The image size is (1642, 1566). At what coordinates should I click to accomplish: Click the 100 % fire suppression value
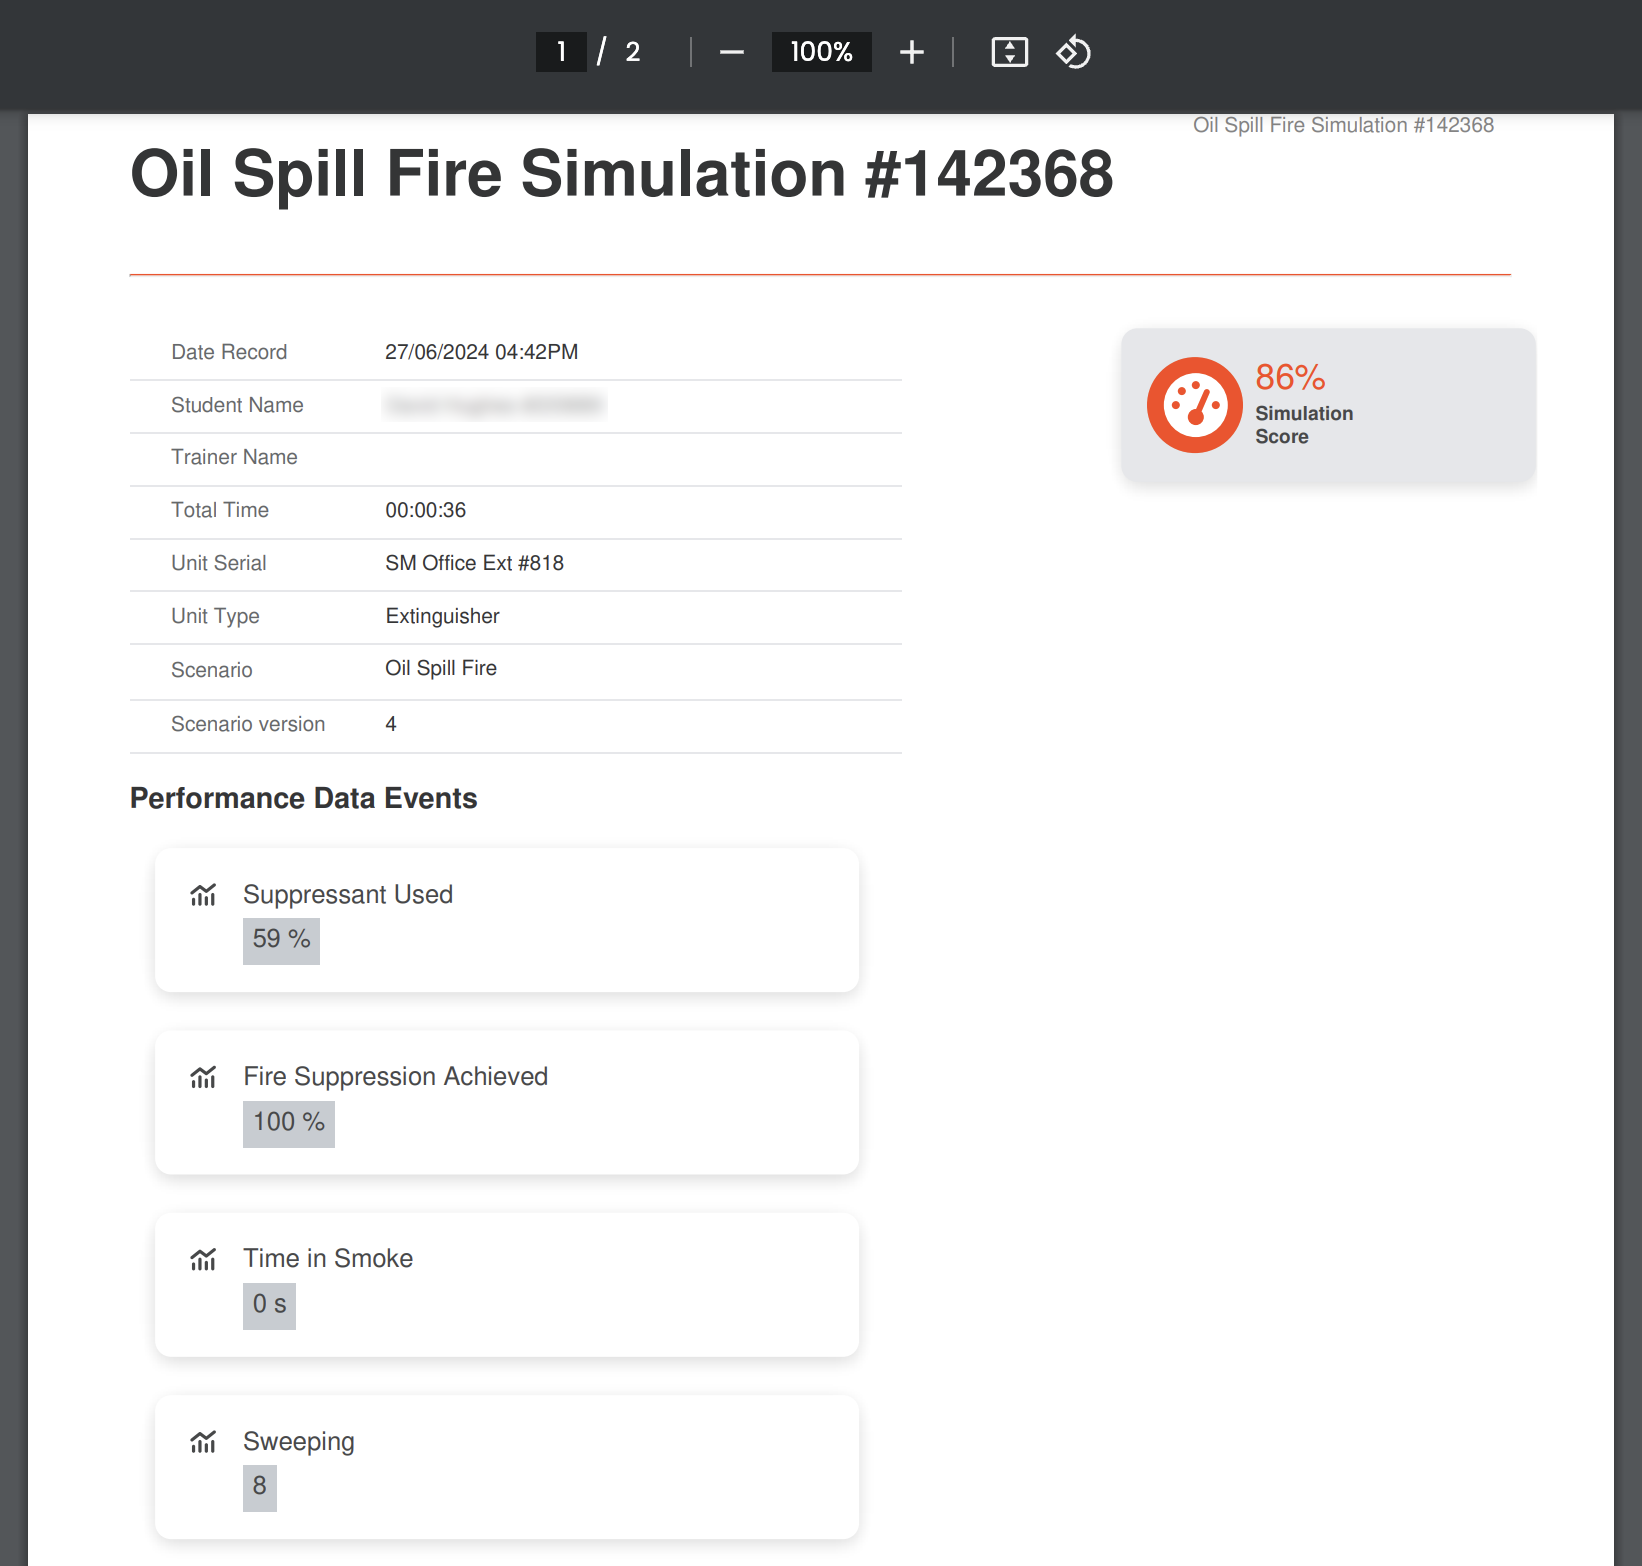289,1123
